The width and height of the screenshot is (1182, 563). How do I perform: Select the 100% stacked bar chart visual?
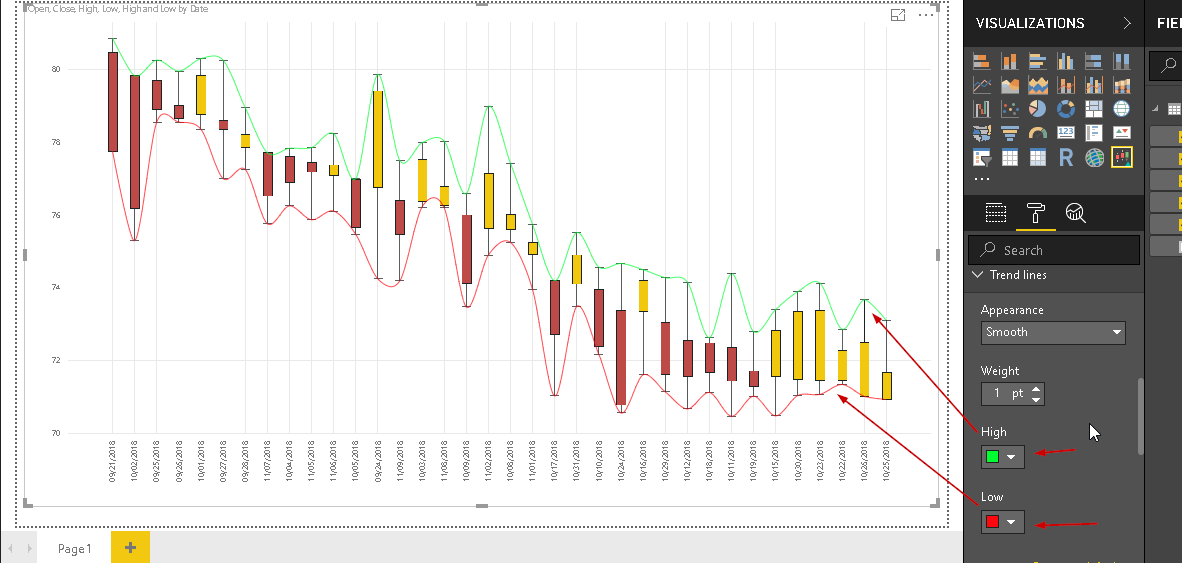[x=1094, y=61]
